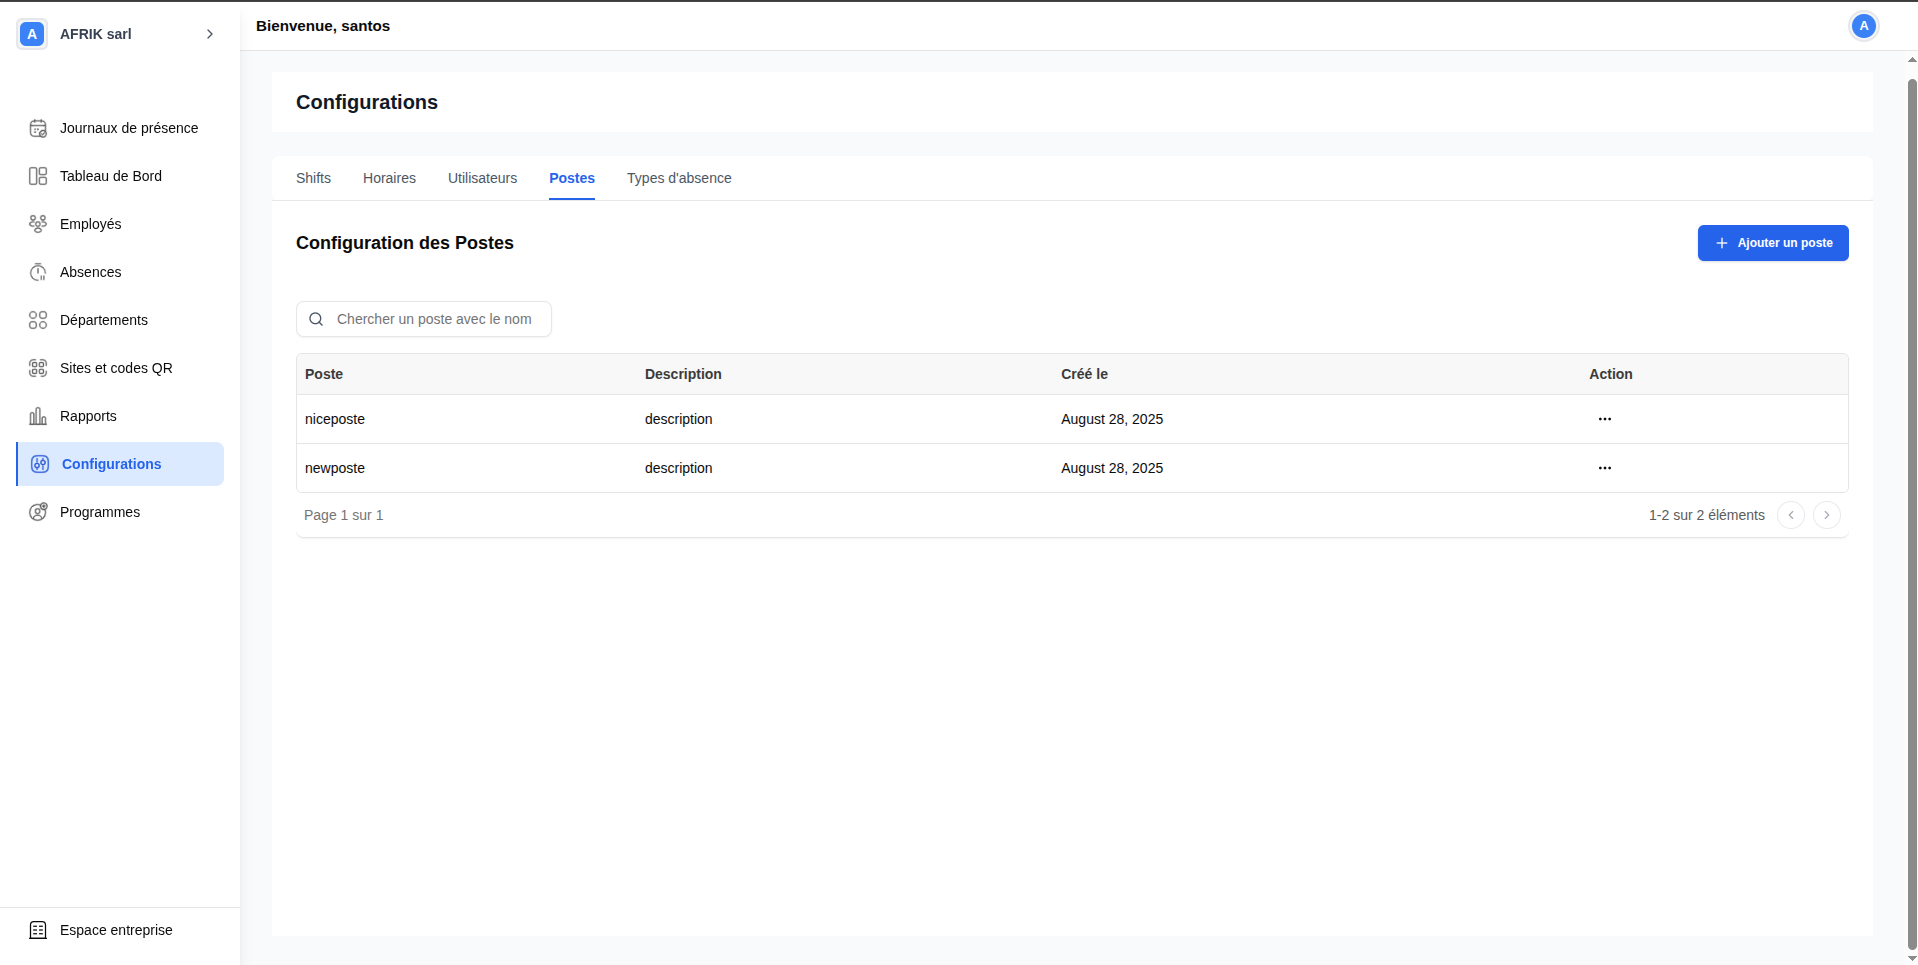Click the Employés people icon
1918x965 pixels.
click(38, 224)
